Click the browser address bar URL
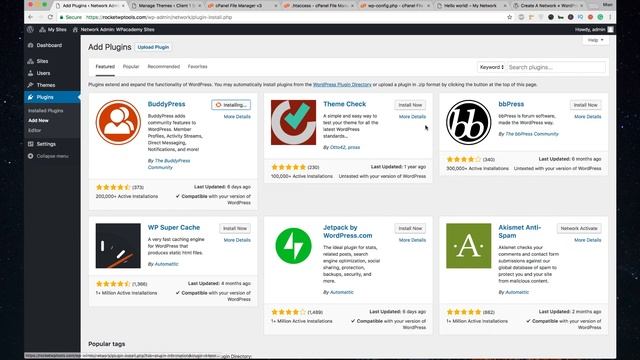The height and width of the screenshot is (360, 640). [x=159, y=17]
